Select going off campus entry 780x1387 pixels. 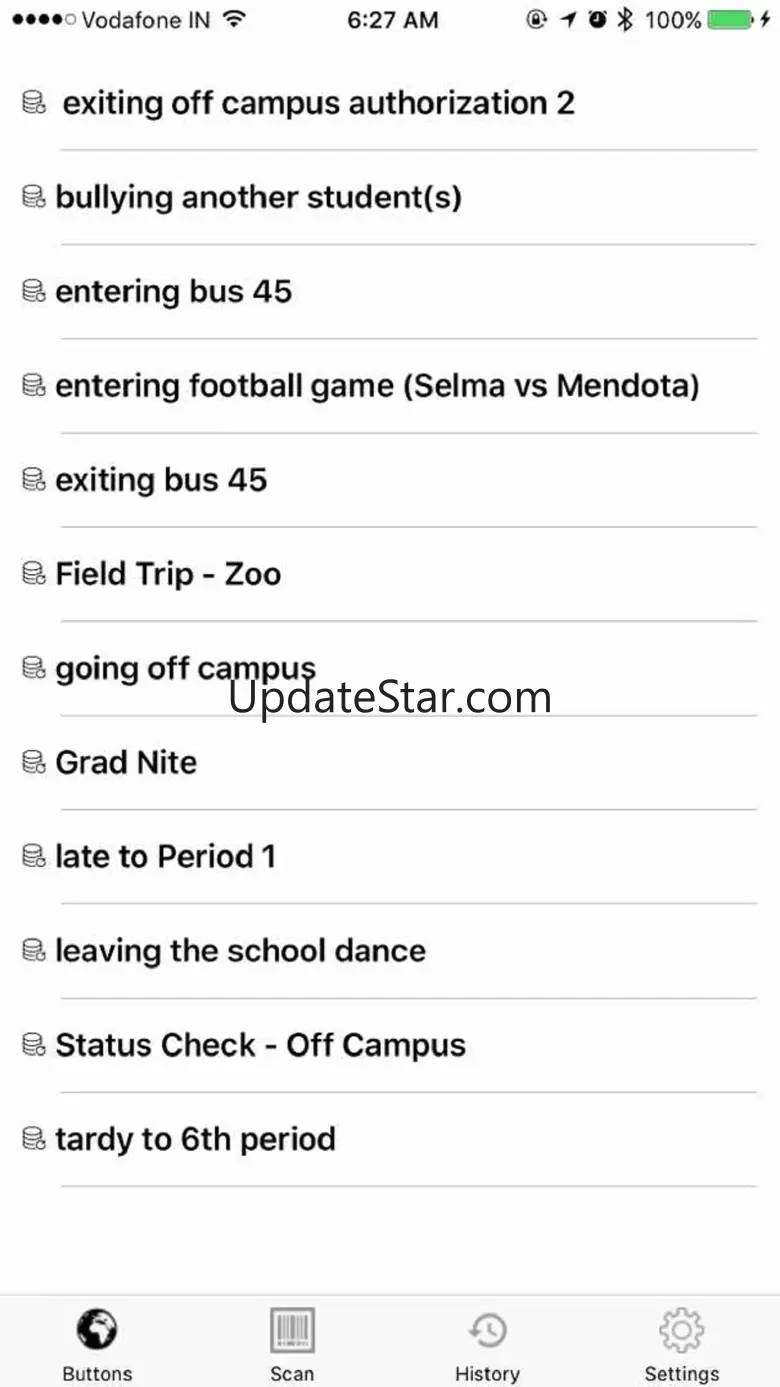pos(185,668)
